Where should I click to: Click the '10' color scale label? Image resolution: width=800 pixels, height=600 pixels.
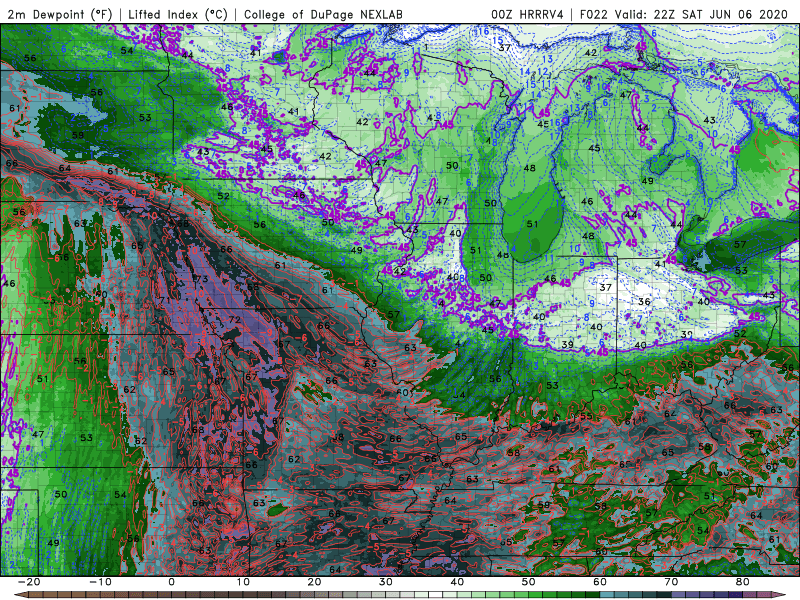click(x=243, y=582)
